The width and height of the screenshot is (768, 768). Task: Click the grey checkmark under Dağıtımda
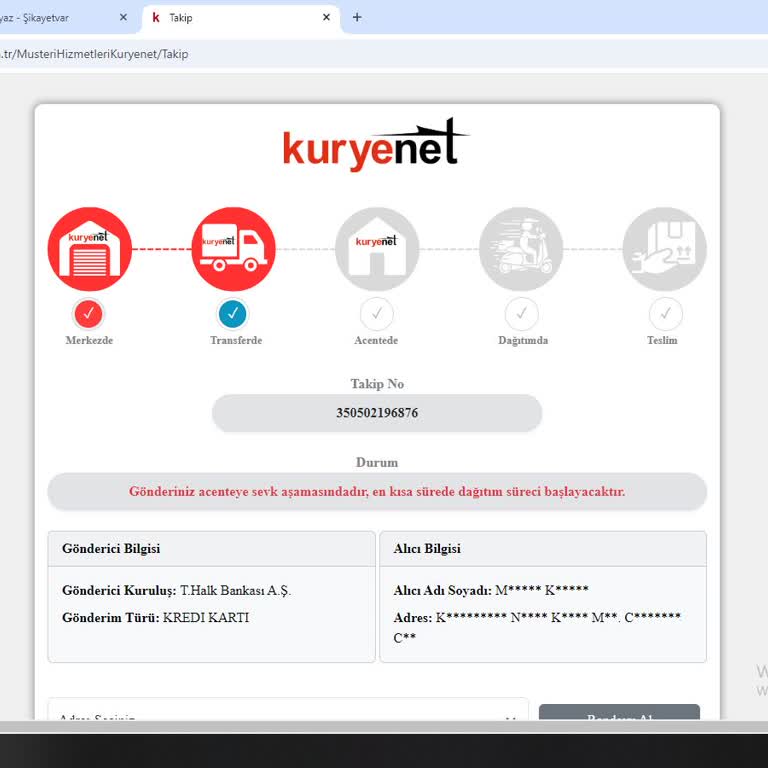(x=522, y=313)
